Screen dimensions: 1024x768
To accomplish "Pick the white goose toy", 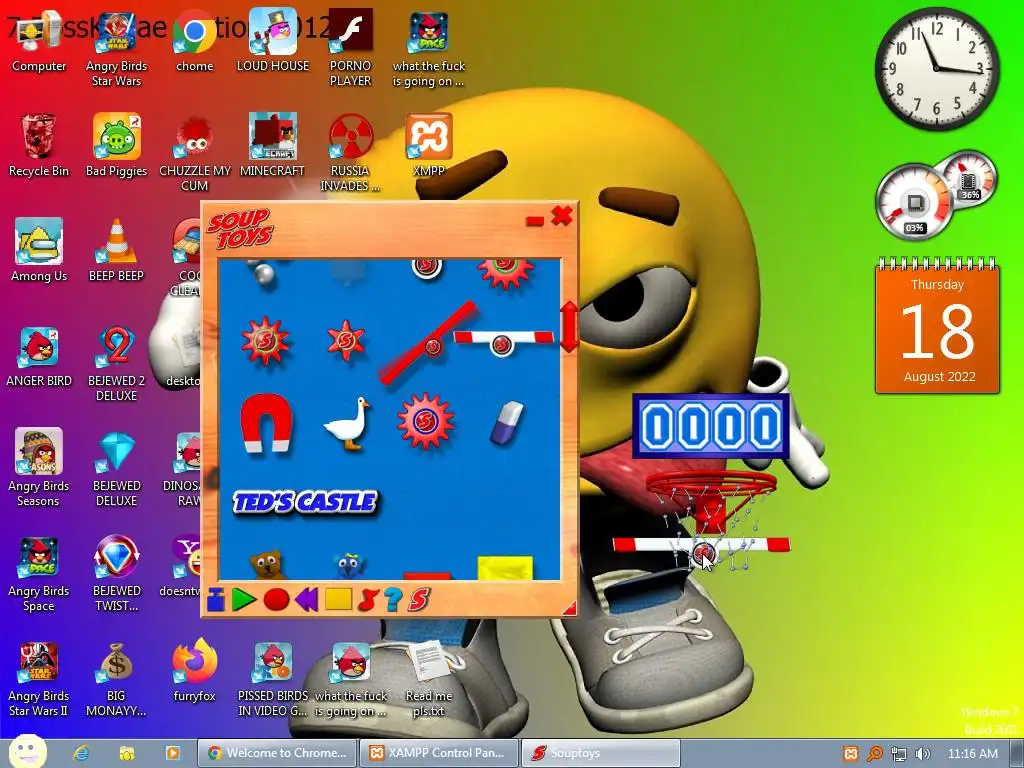I will (347, 423).
